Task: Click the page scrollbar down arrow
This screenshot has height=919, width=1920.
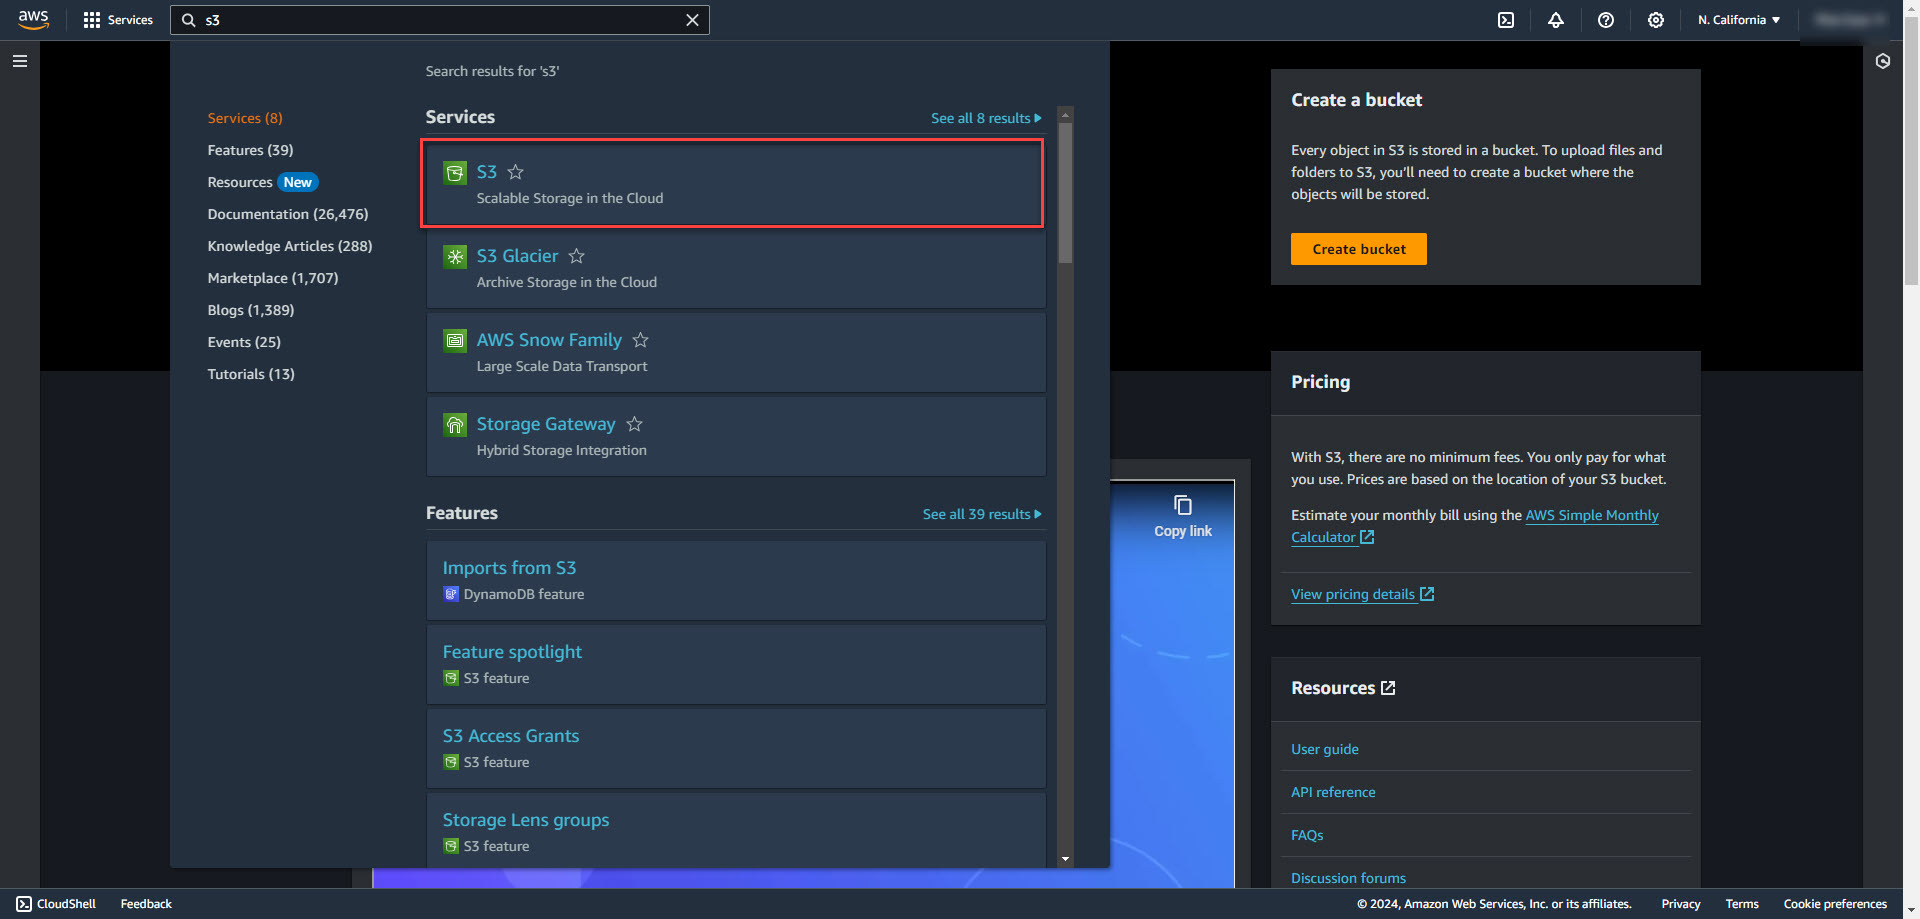Action: 1911,910
